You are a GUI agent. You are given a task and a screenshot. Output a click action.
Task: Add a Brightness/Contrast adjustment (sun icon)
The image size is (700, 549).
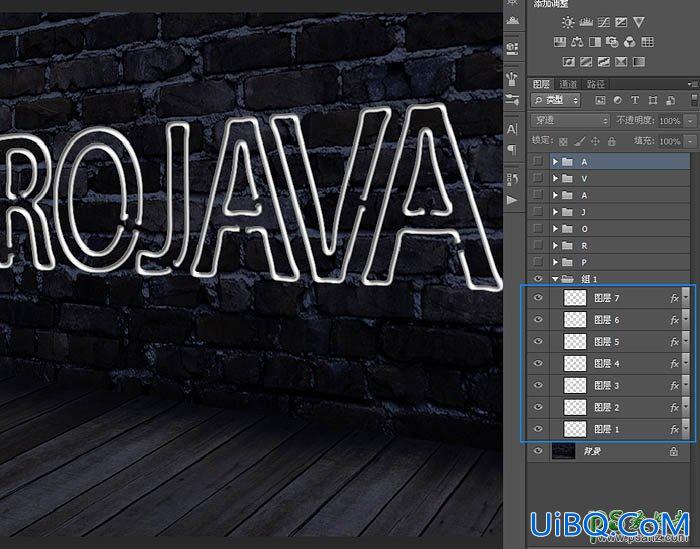pos(568,22)
